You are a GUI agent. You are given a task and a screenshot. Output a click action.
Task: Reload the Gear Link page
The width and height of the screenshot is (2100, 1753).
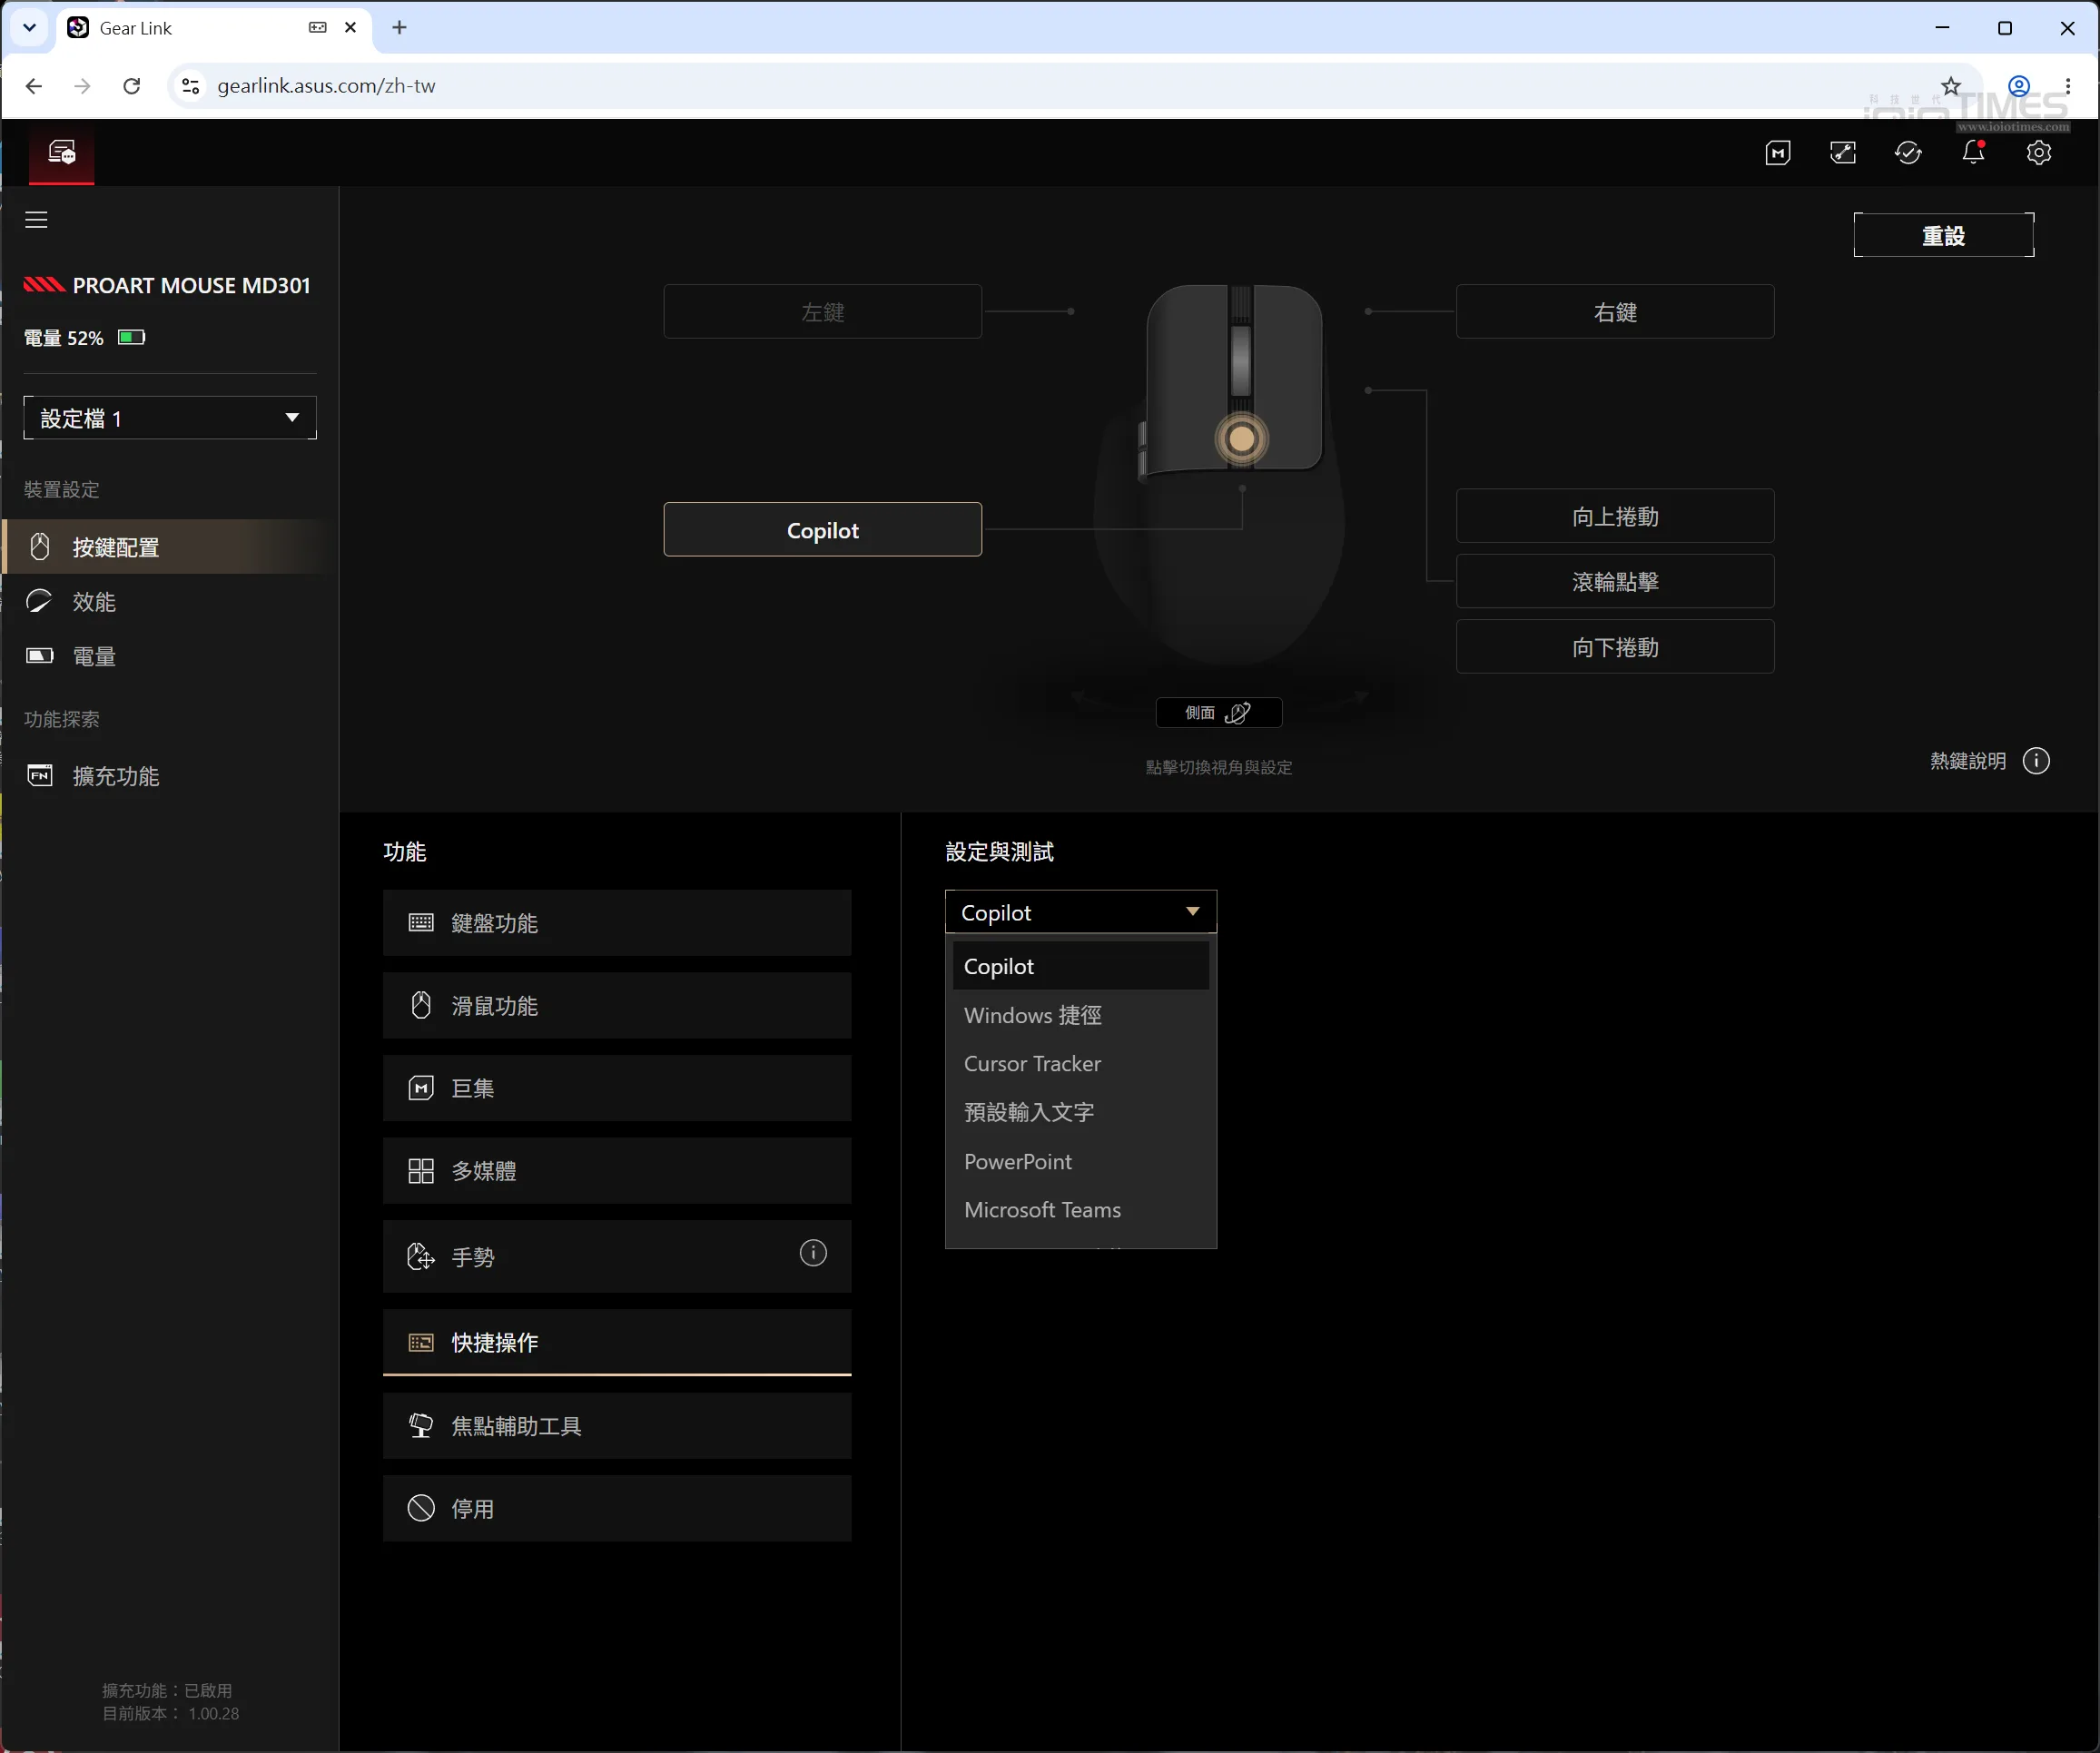pos(131,86)
